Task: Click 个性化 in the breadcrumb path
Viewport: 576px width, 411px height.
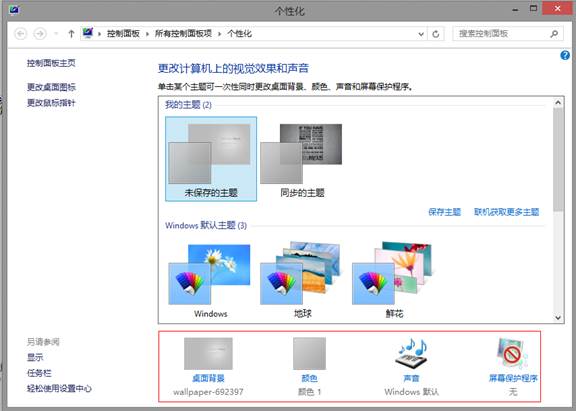Action: pyautogui.click(x=240, y=34)
